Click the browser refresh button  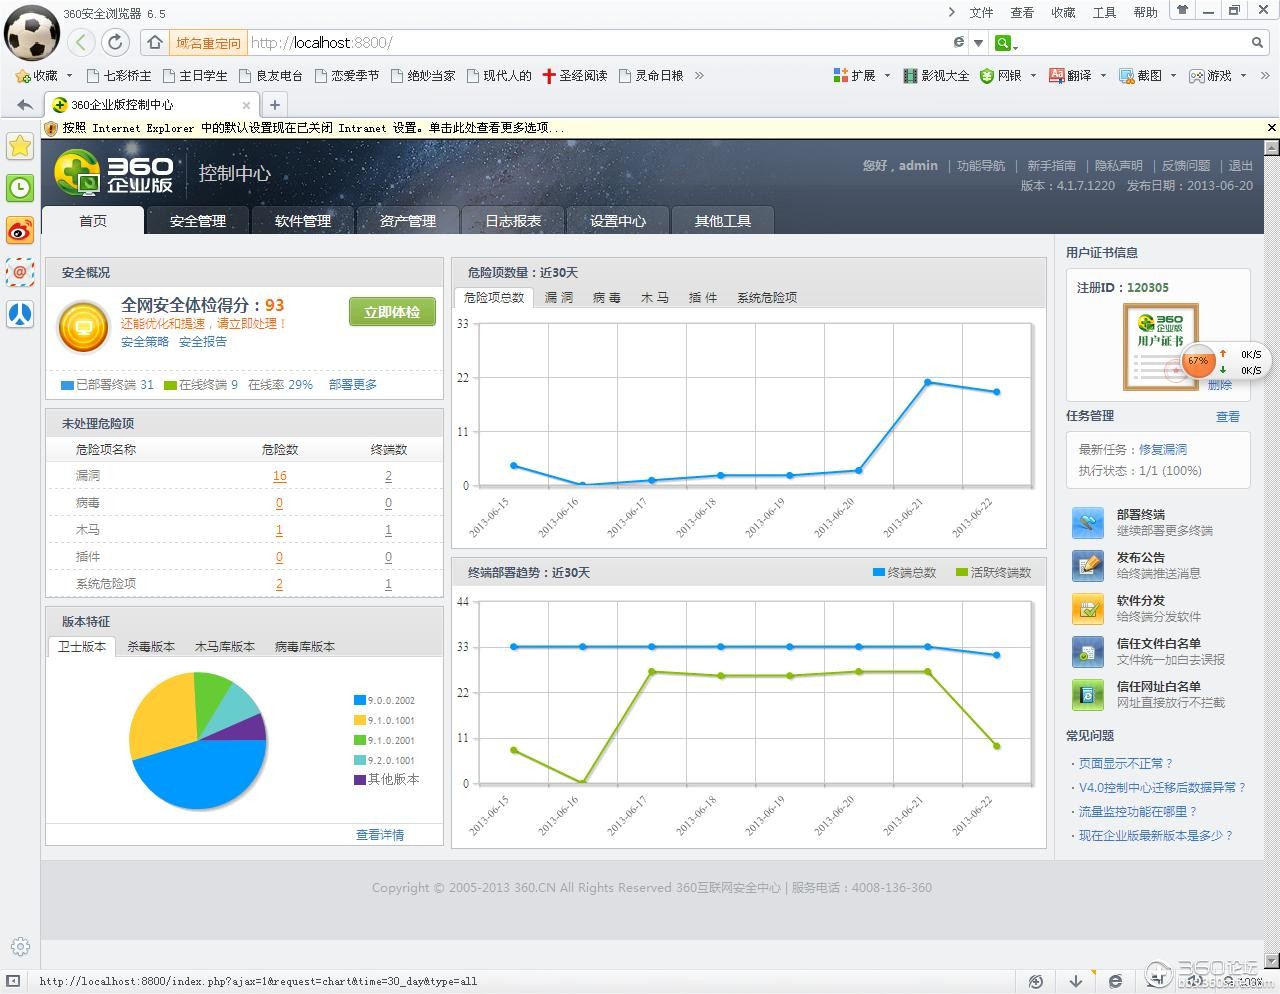point(115,42)
